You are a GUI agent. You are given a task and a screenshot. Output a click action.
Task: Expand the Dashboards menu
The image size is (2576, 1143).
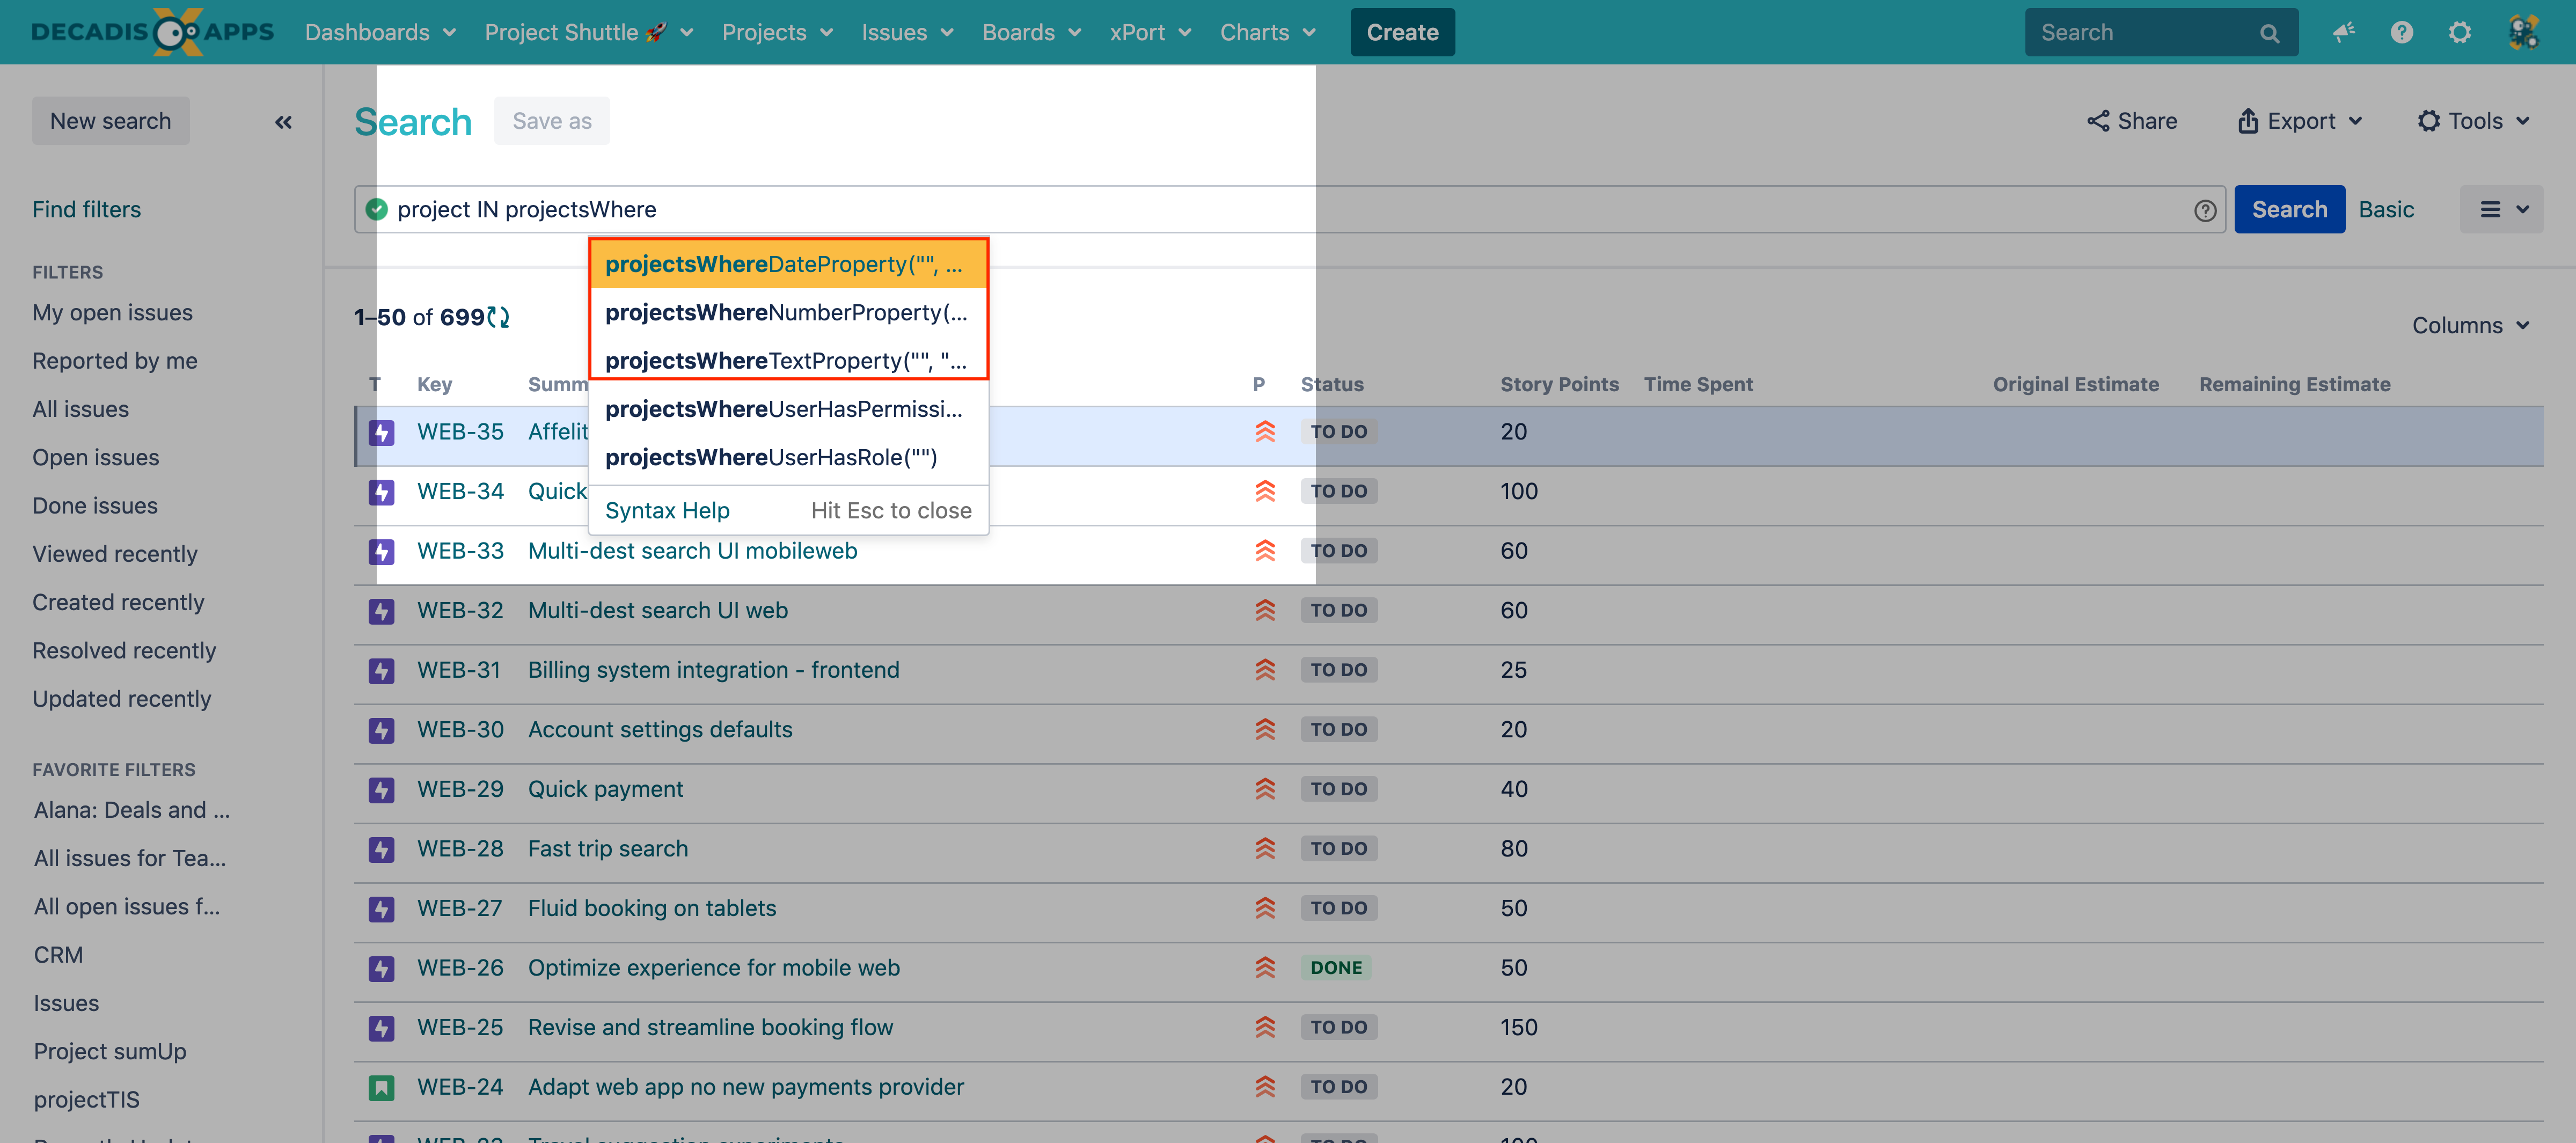(x=380, y=32)
